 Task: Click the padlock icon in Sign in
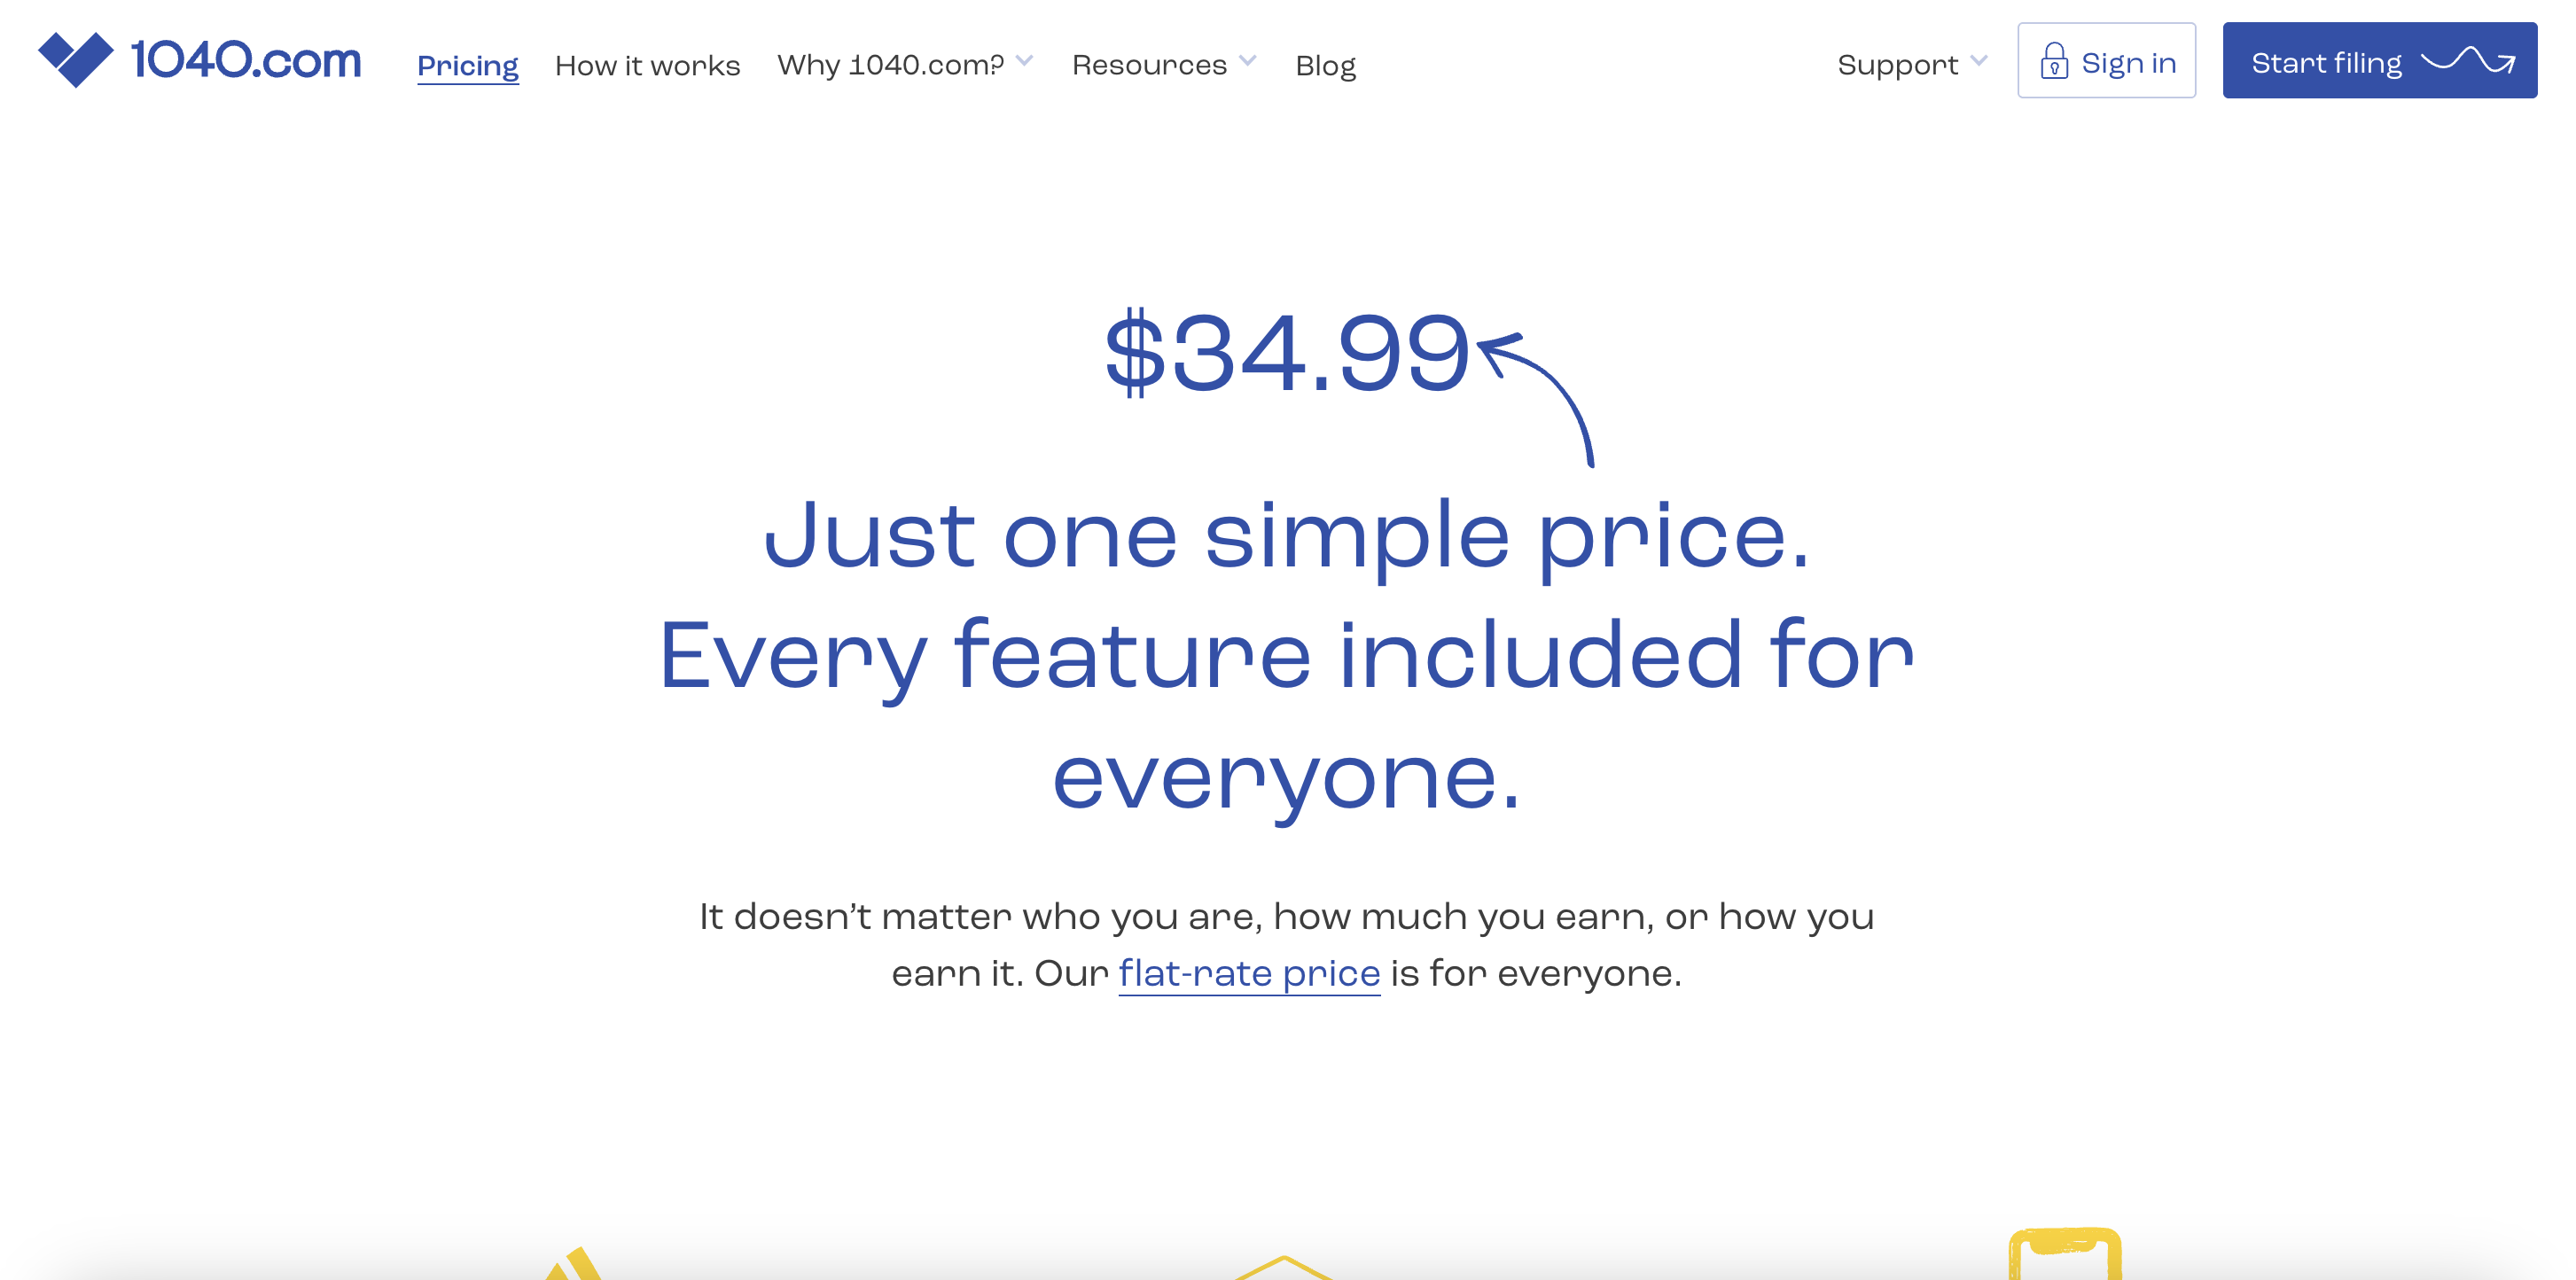click(x=2054, y=61)
